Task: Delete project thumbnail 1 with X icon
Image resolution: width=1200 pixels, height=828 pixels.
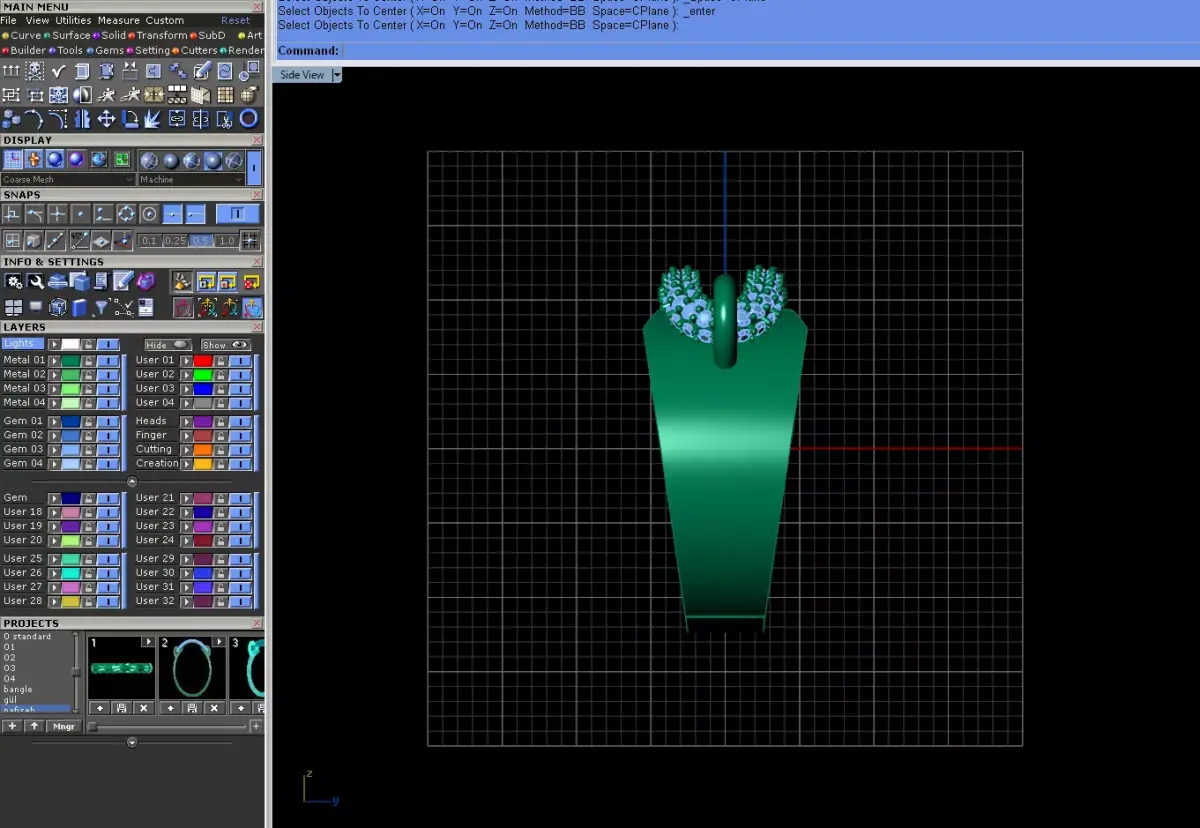Action: click(x=144, y=708)
